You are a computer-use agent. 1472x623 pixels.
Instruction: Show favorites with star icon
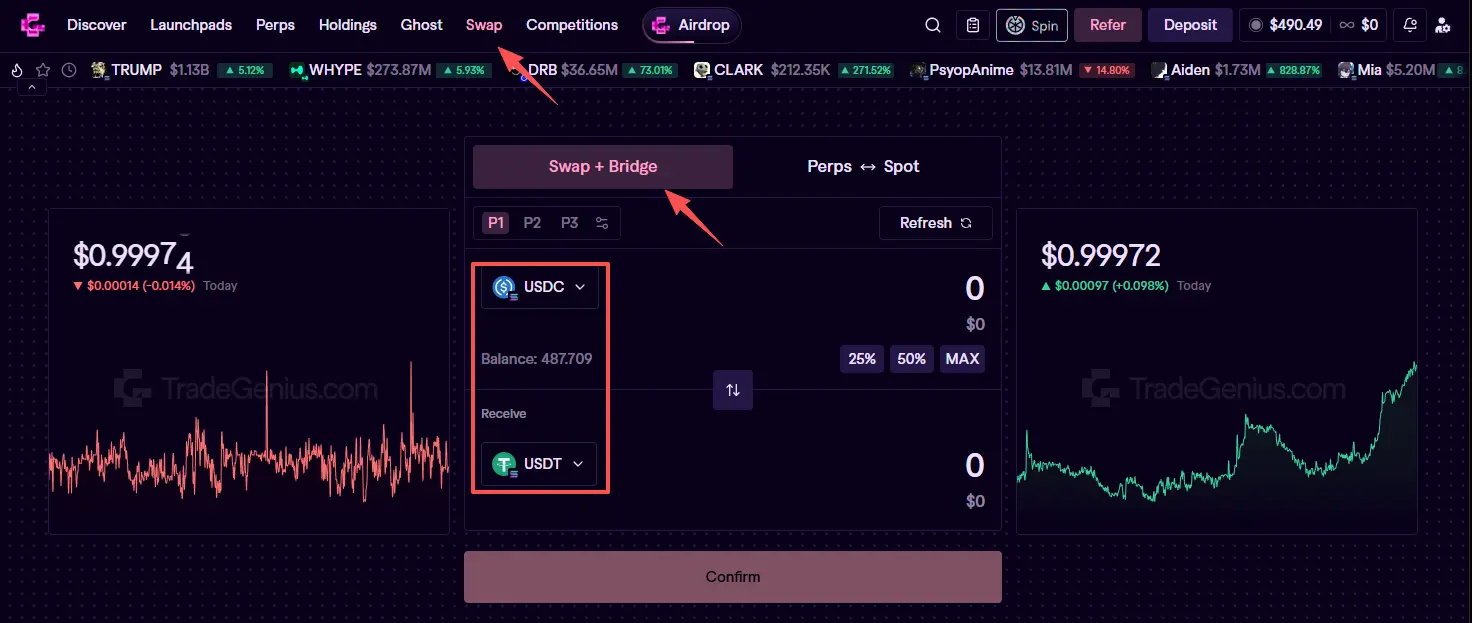(x=43, y=70)
